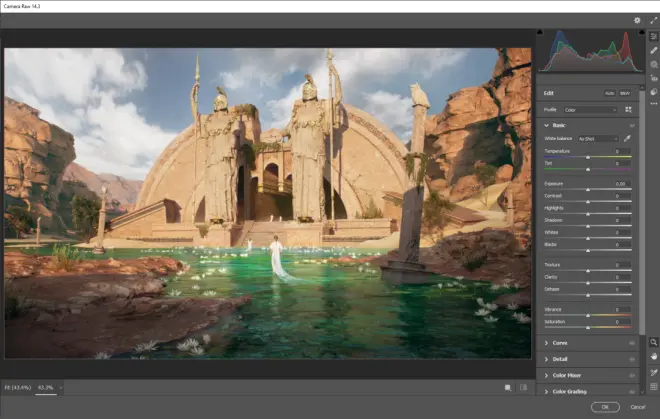Screen dimensions: 660x419
Task: Select Fit (43.4%) zoom option
Action: click(18, 387)
